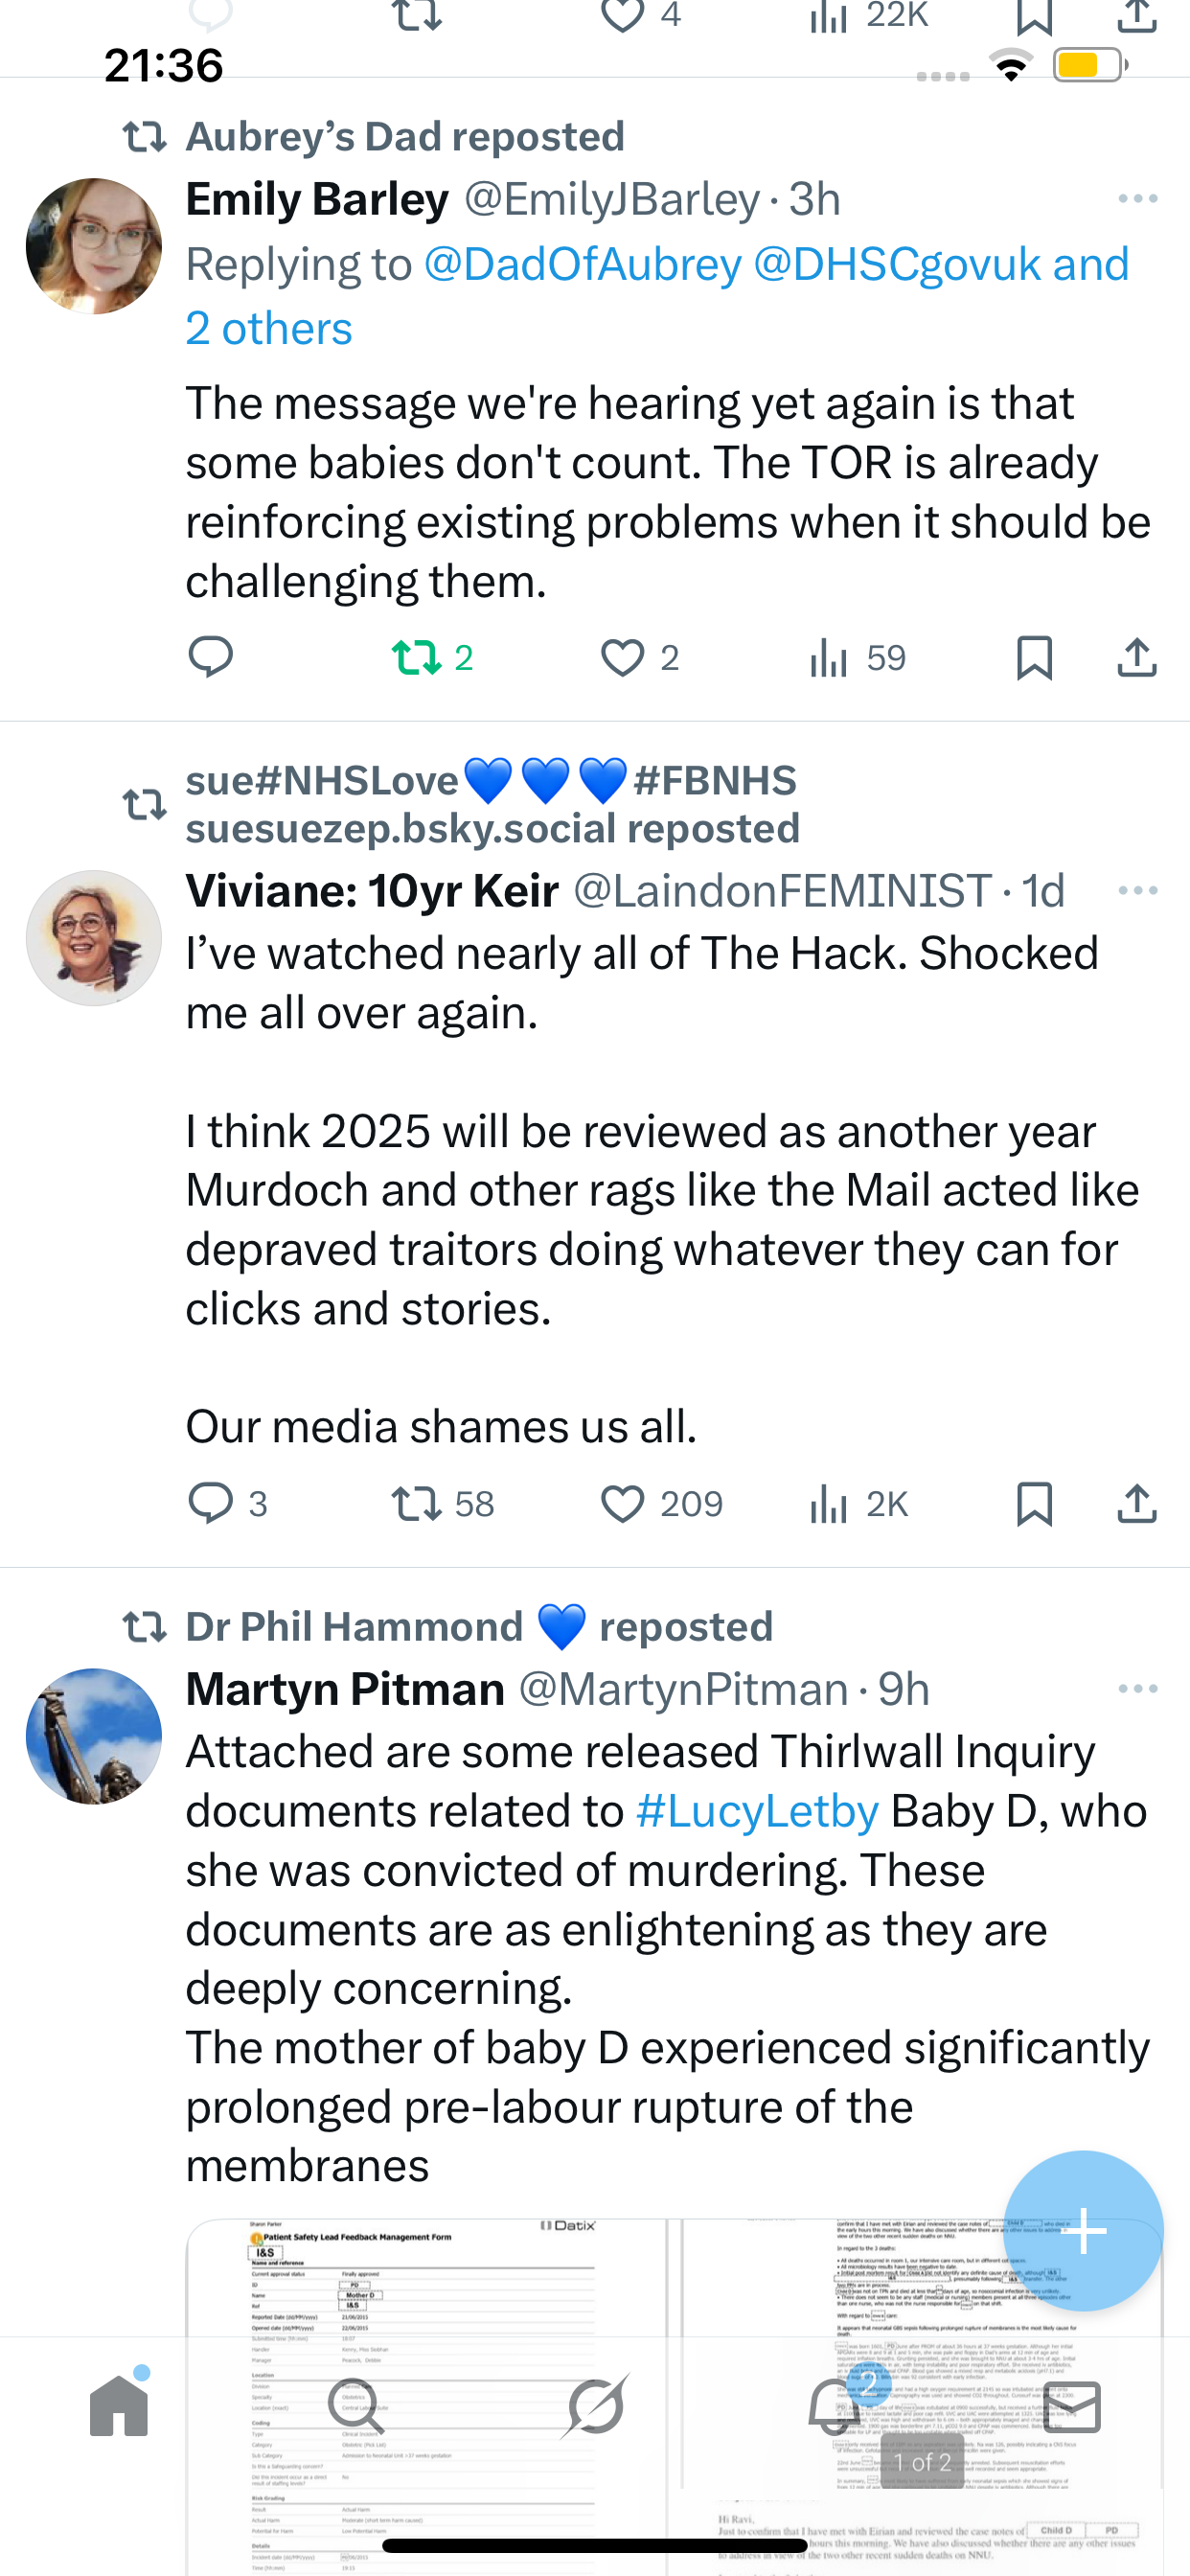View analytics on Viviane's 2K views post
The width and height of the screenshot is (1190, 2576).
point(830,1503)
